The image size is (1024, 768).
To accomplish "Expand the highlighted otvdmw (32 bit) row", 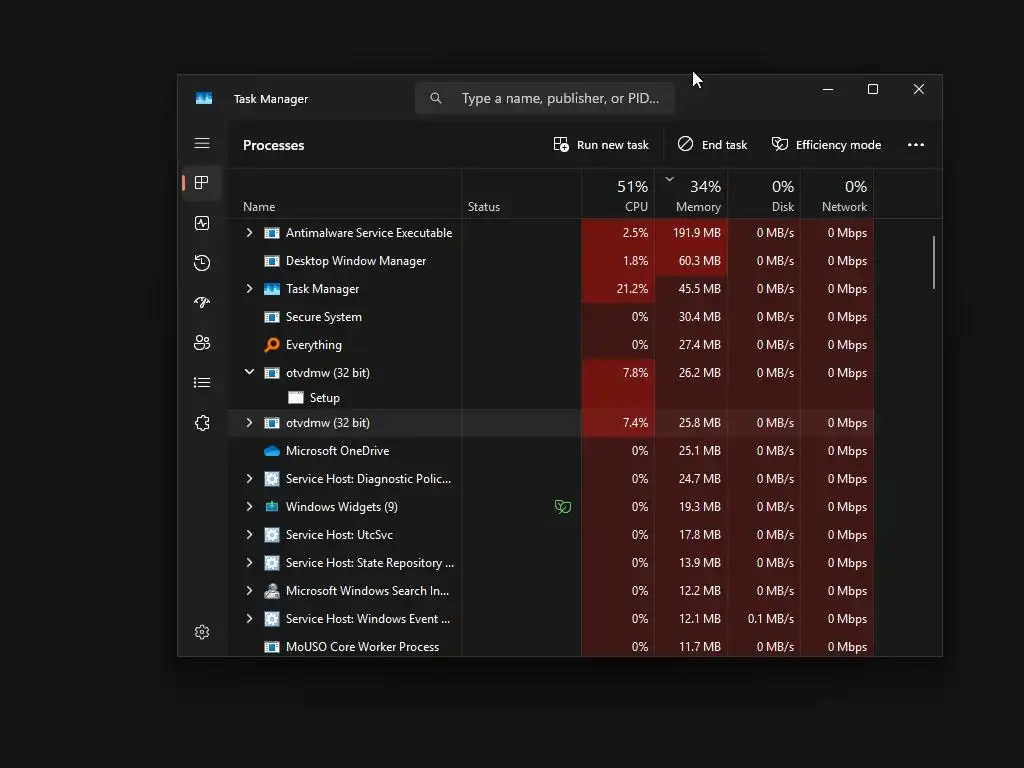I will 249,423.
